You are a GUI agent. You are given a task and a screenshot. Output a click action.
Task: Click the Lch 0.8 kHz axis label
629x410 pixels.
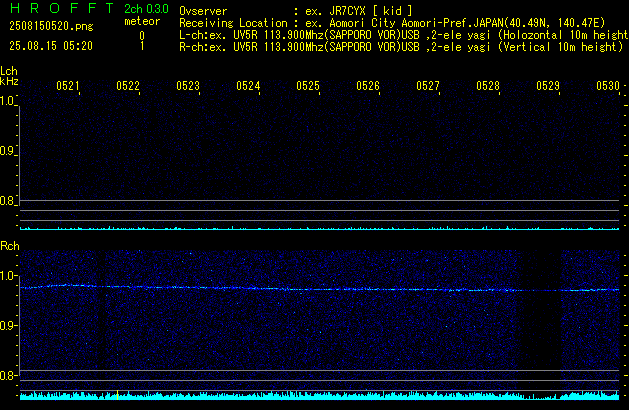point(7,201)
